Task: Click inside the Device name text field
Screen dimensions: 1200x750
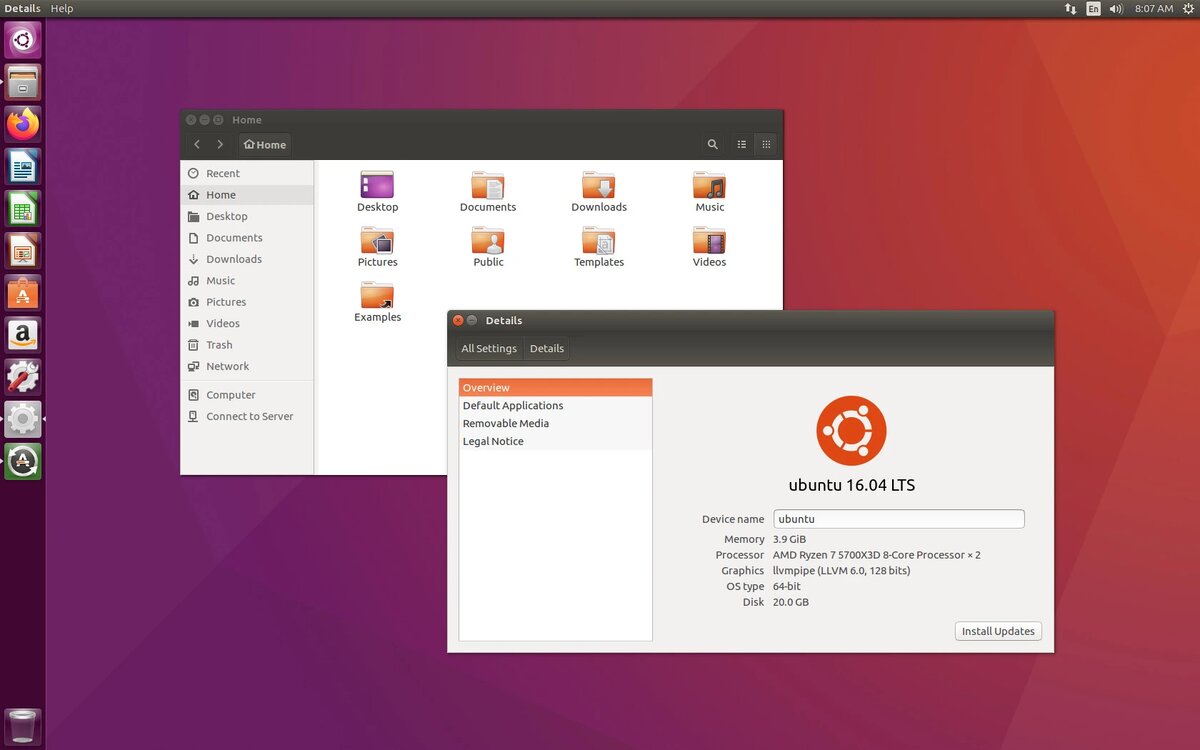Action: click(x=898, y=519)
